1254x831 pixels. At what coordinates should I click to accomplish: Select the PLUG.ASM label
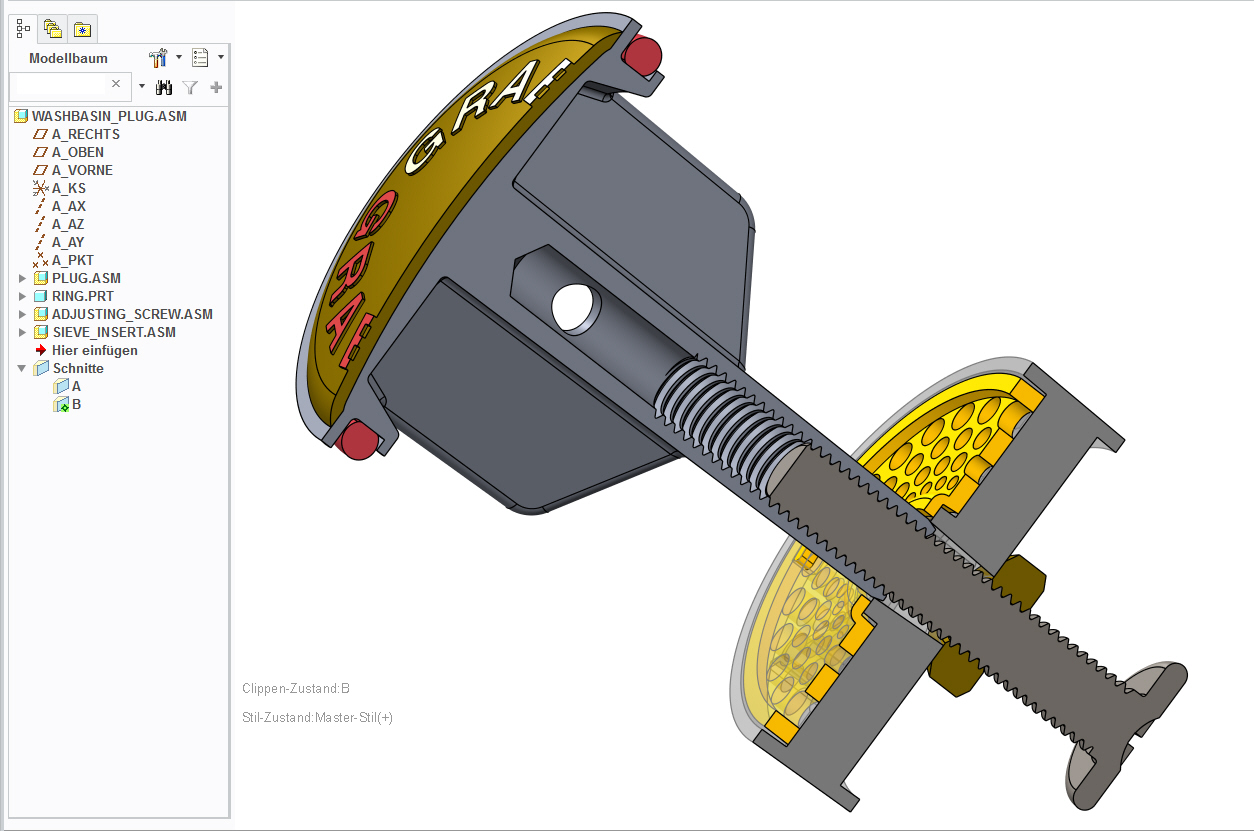[x=86, y=278]
